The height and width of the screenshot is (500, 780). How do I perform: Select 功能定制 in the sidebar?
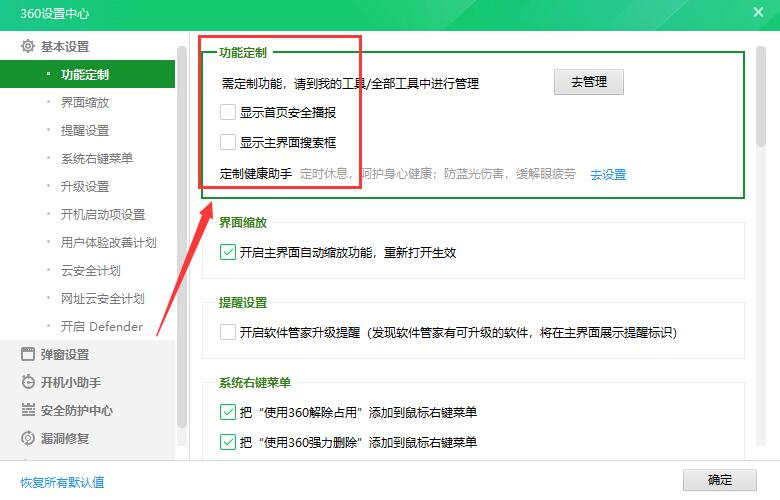(x=88, y=74)
